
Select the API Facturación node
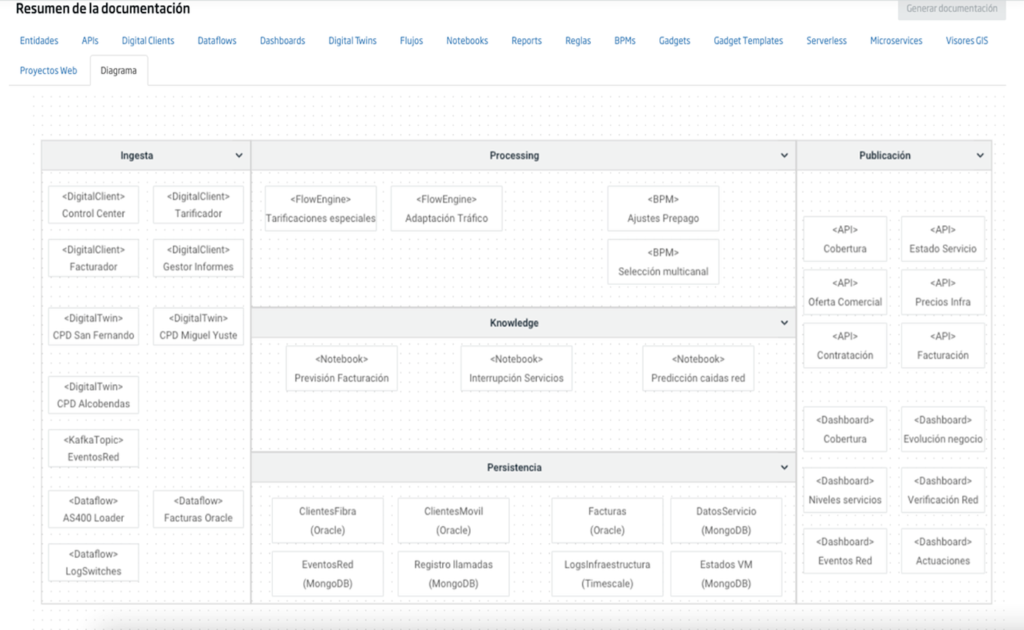click(x=943, y=345)
